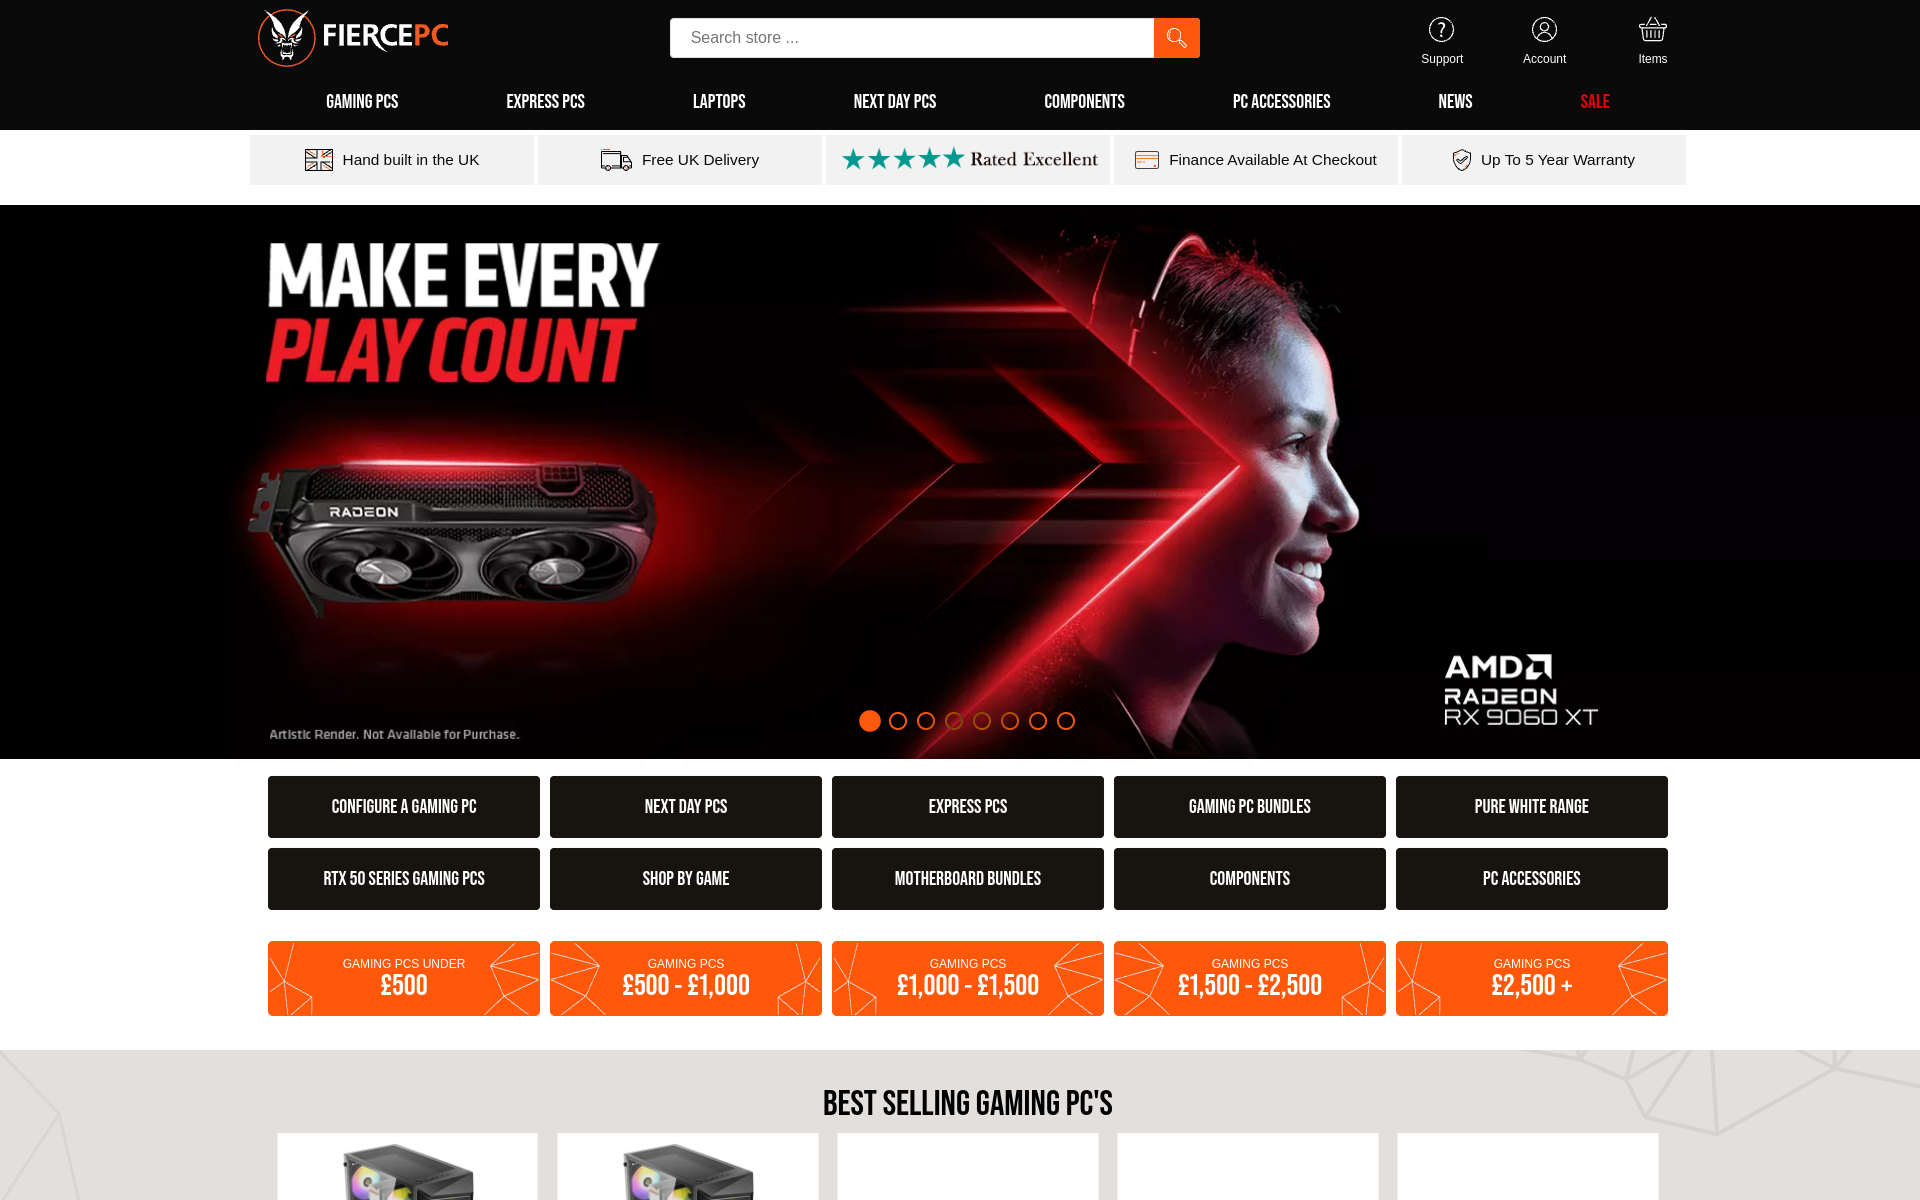This screenshot has width=1920, height=1200.
Task: Select the last carousel slide dot
Action: pyautogui.click(x=1066, y=721)
